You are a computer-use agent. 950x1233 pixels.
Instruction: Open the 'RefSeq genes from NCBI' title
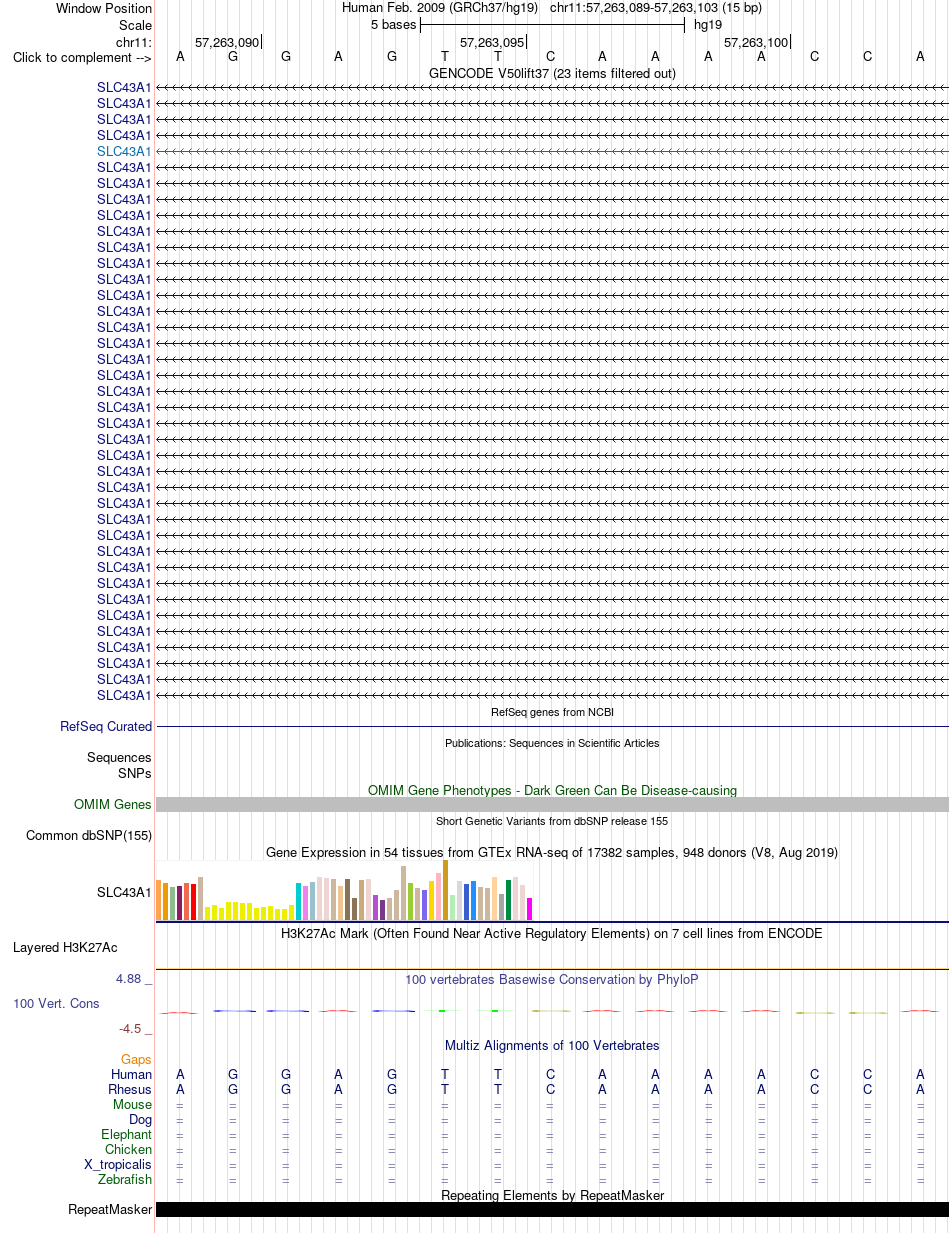coord(552,712)
